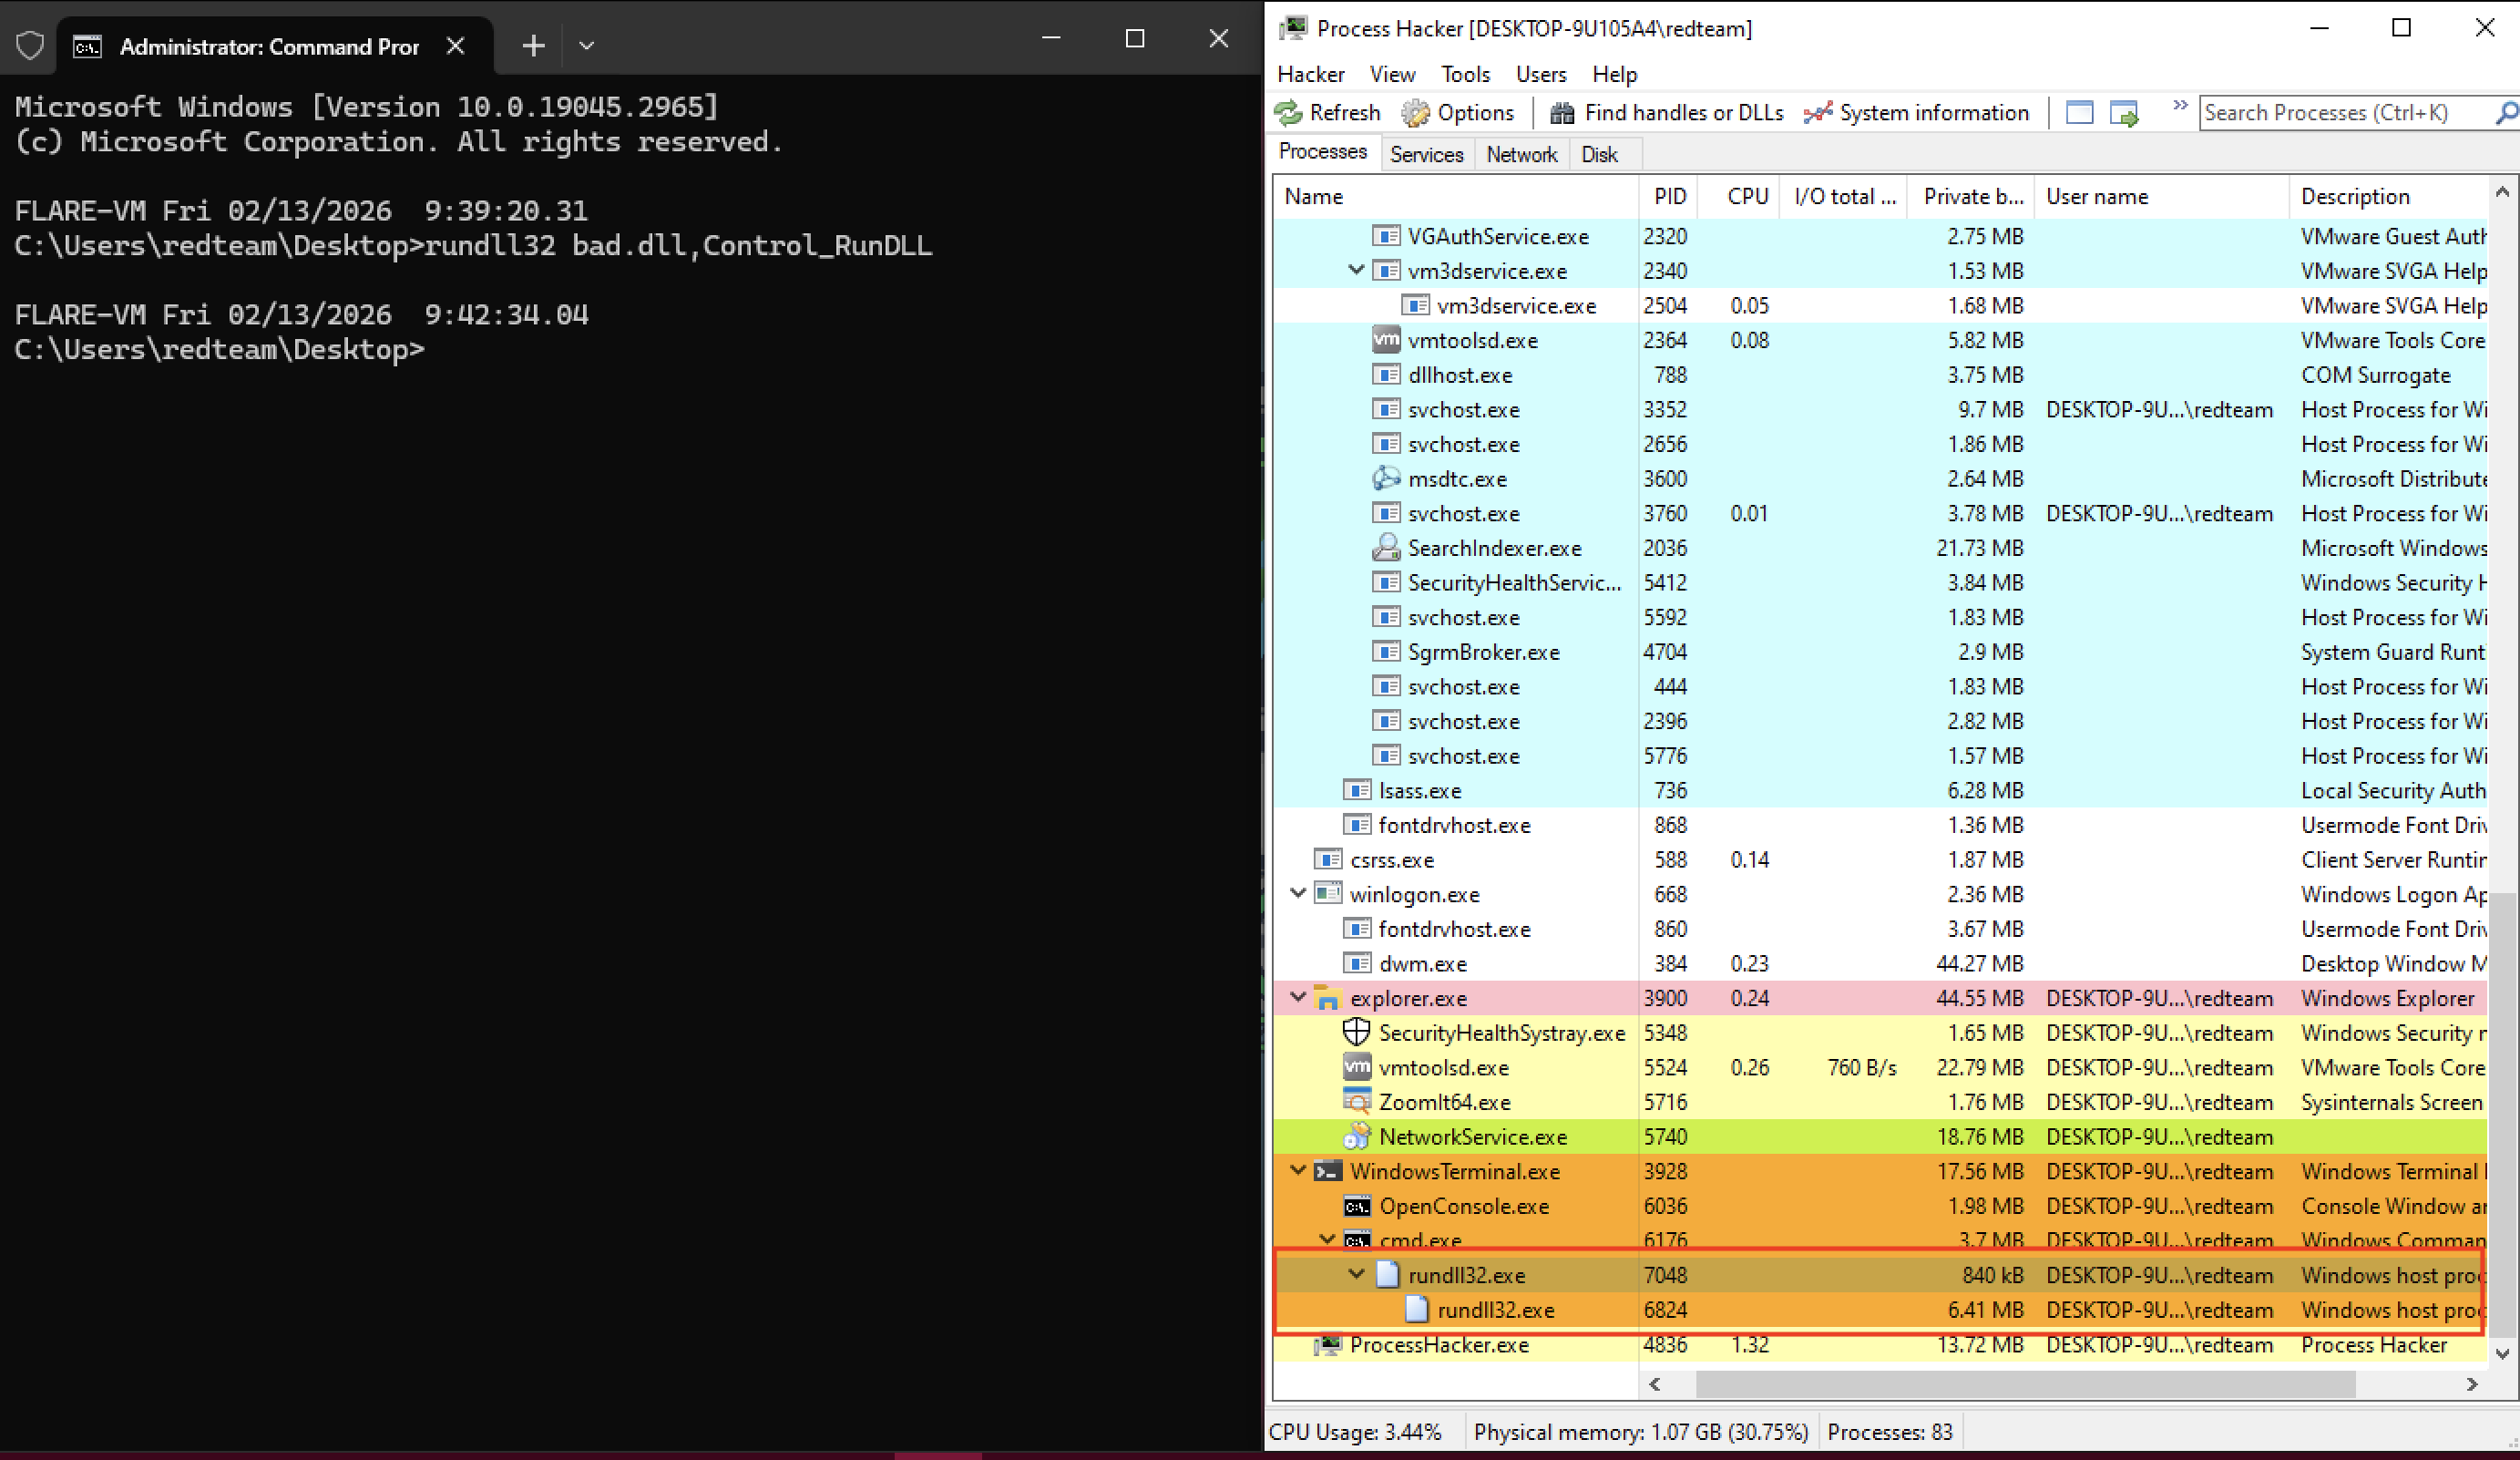
Task: Select the lsass.exe process row
Action: (1880, 790)
